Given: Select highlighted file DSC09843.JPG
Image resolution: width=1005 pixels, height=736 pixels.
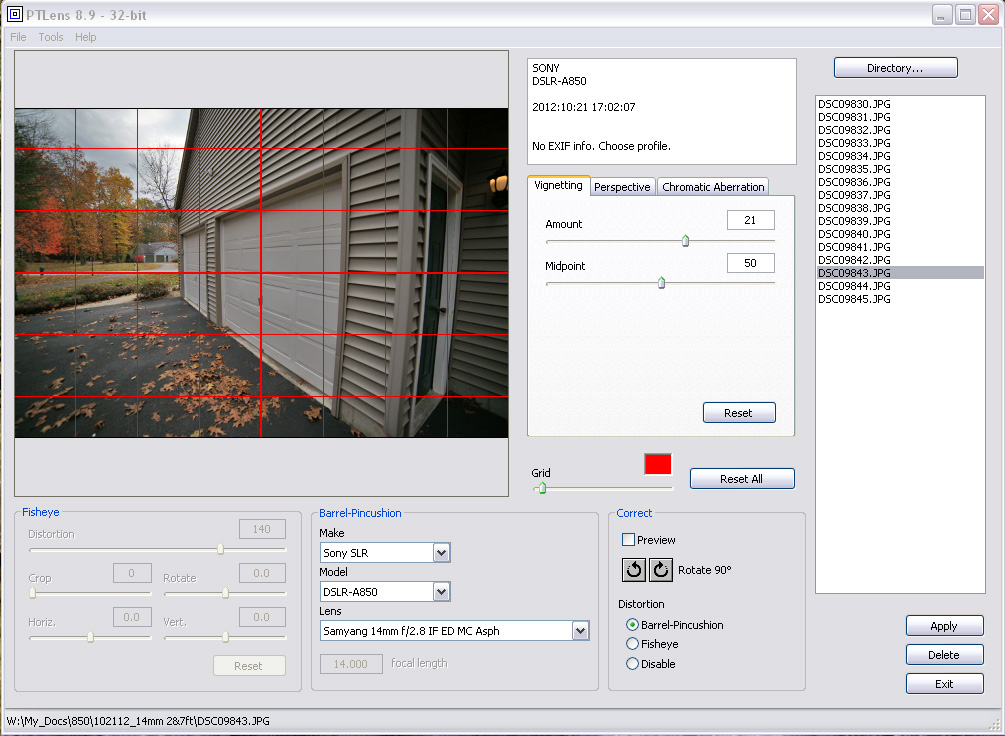Looking at the screenshot, I should [900, 272].
